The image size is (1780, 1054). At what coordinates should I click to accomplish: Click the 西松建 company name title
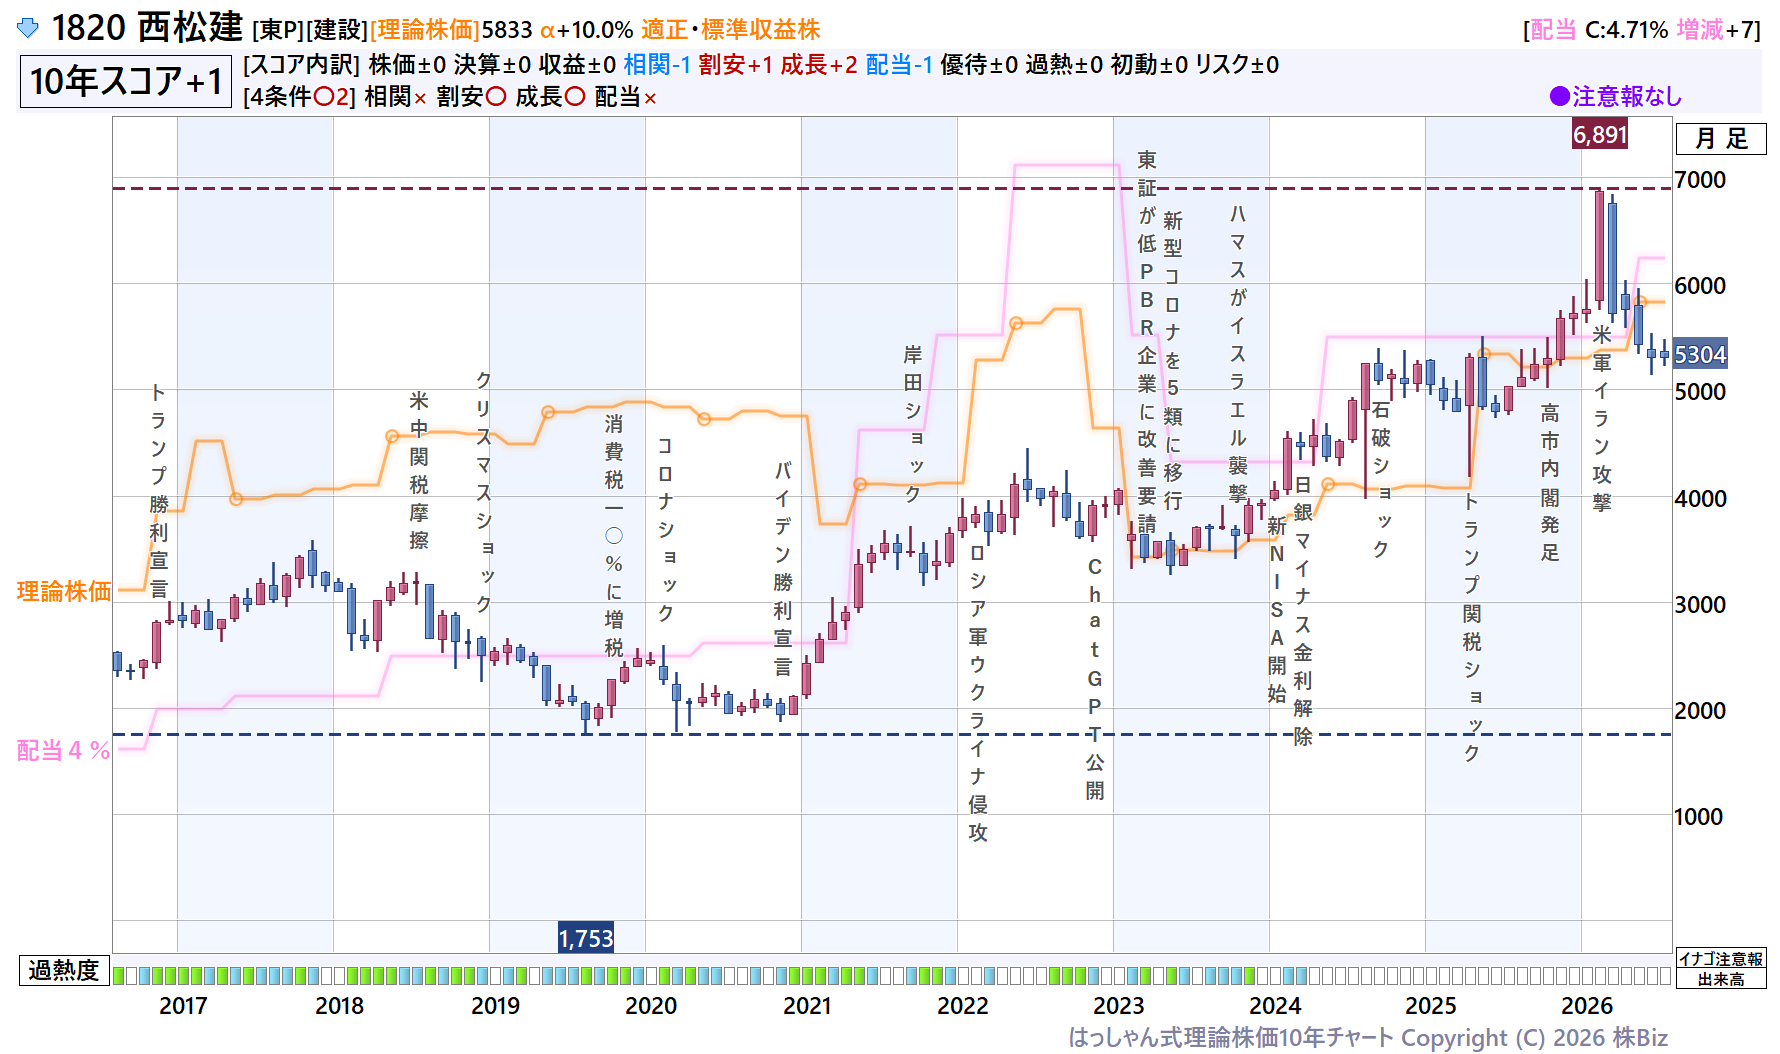tap(190, 27)
